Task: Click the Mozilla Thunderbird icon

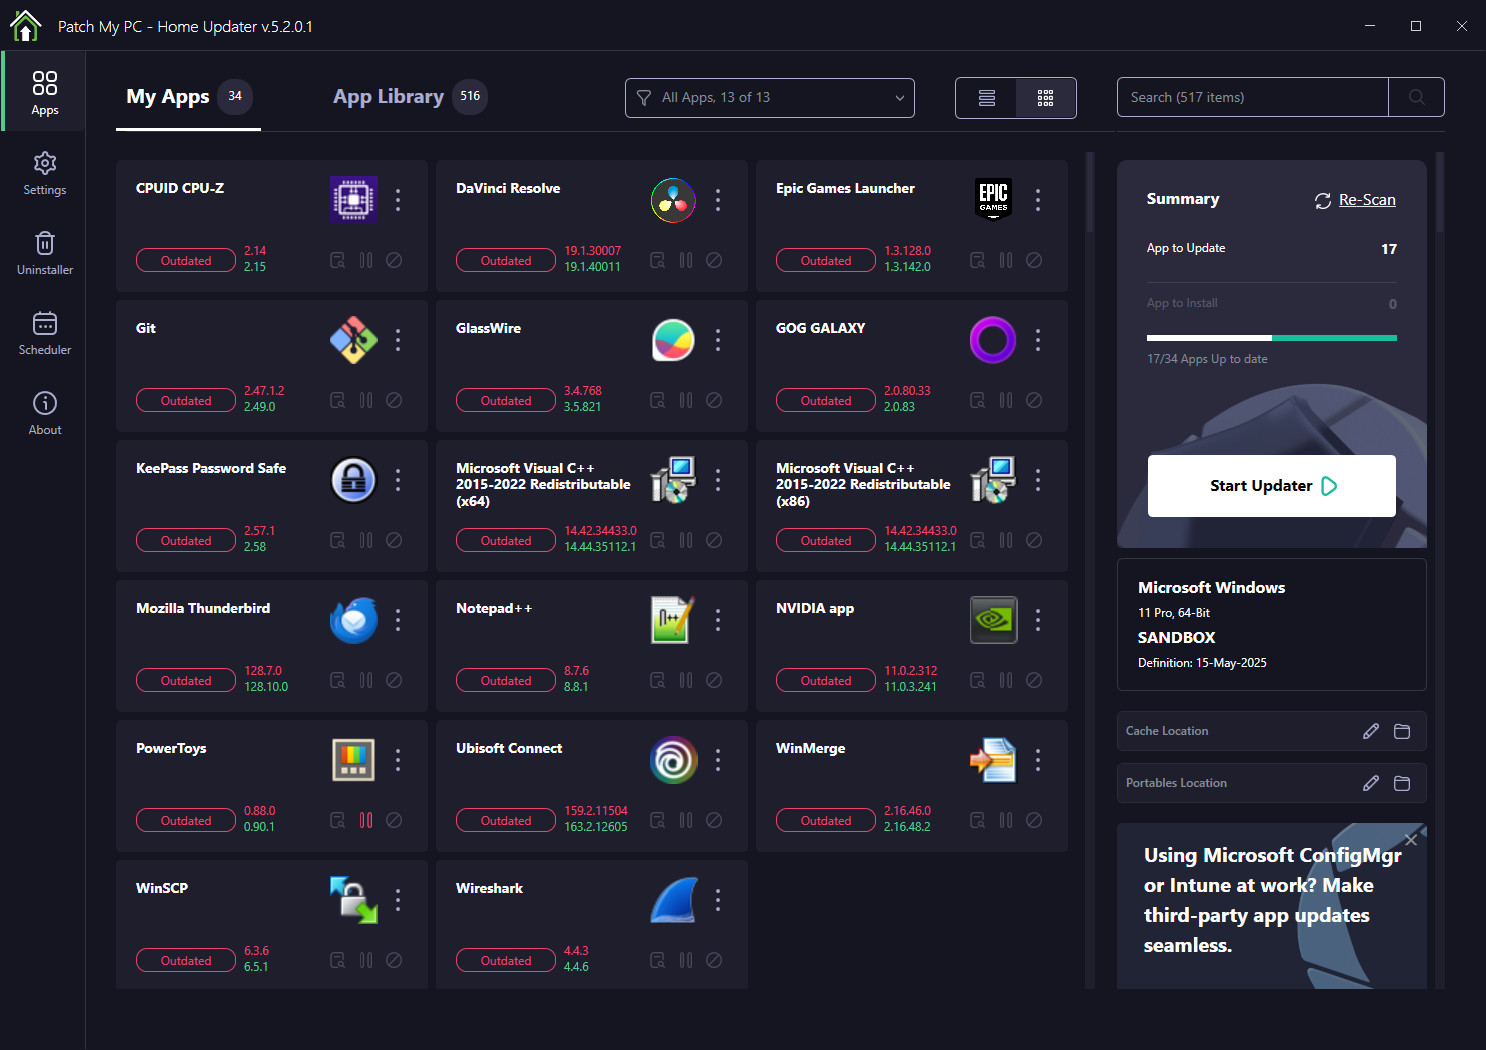Action: (x=354, y=620)
